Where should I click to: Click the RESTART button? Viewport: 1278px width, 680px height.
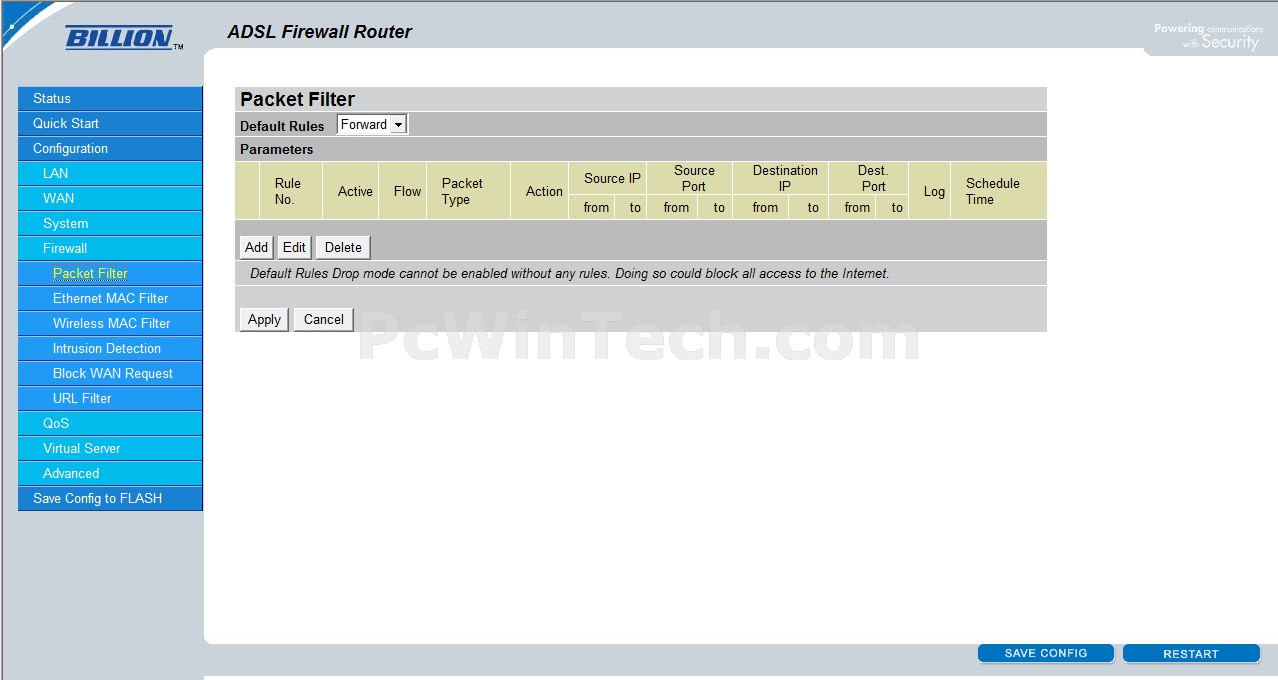1191,654
